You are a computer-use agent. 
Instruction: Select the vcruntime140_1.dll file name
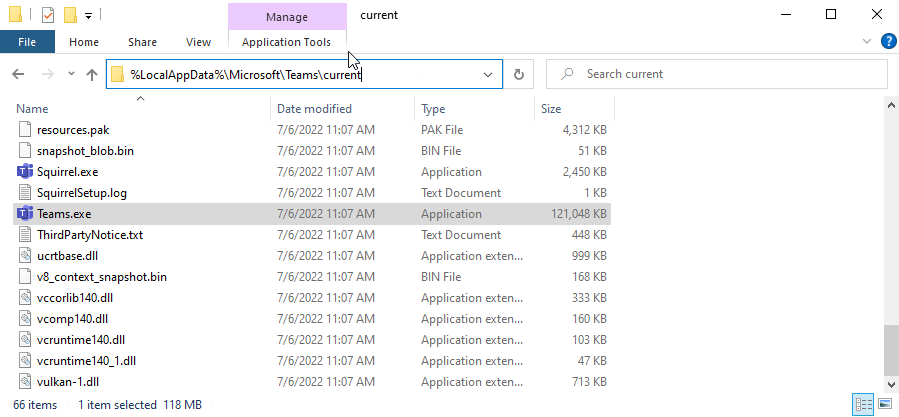click(87, 361)
